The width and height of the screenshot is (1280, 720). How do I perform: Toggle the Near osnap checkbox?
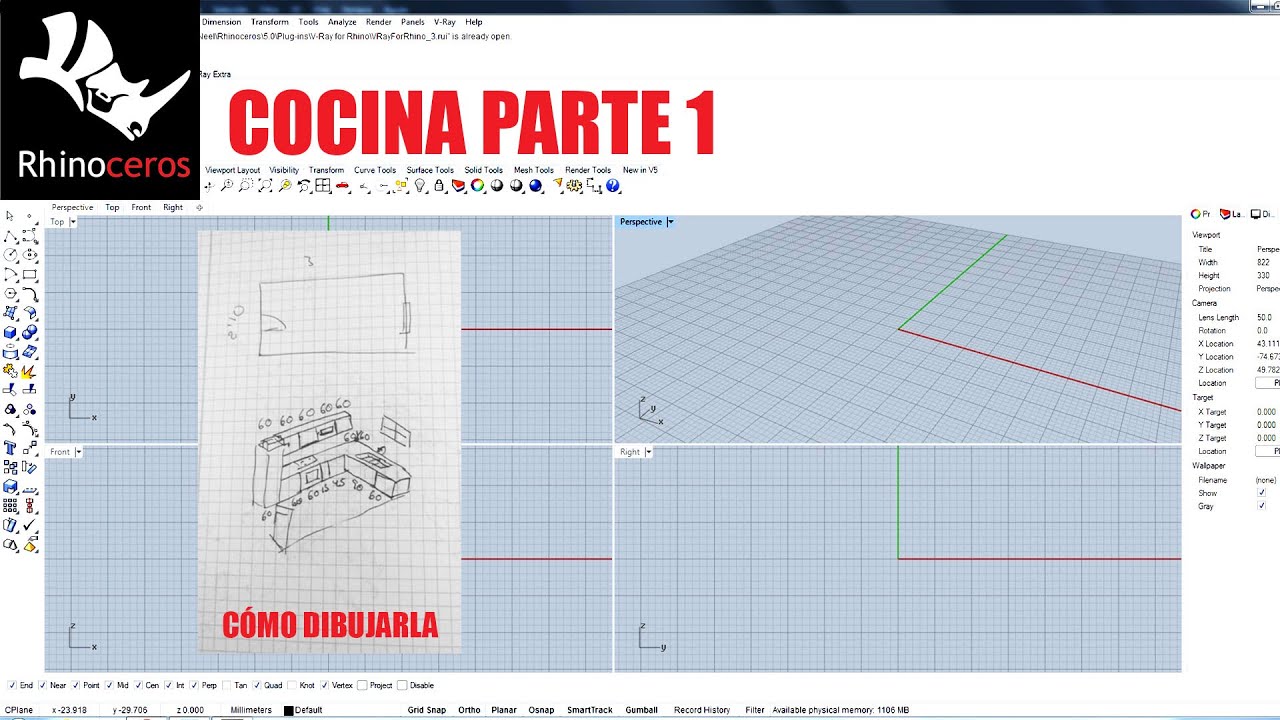41,685
